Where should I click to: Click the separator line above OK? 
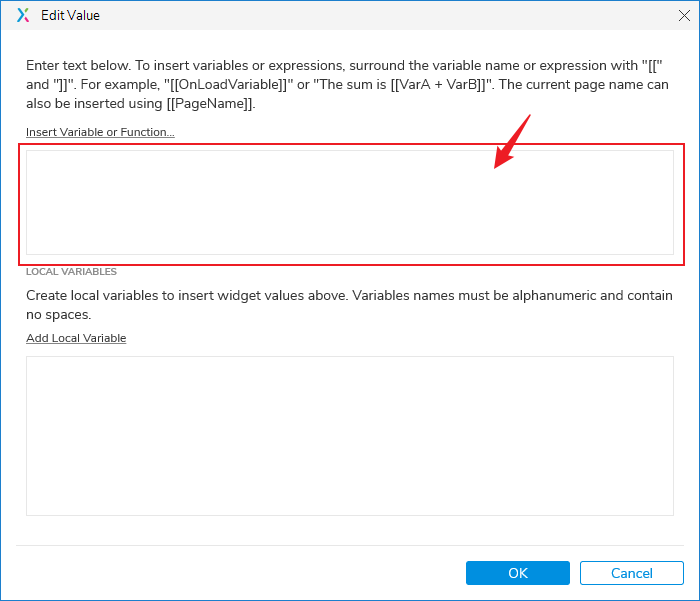tap(349, 545)
